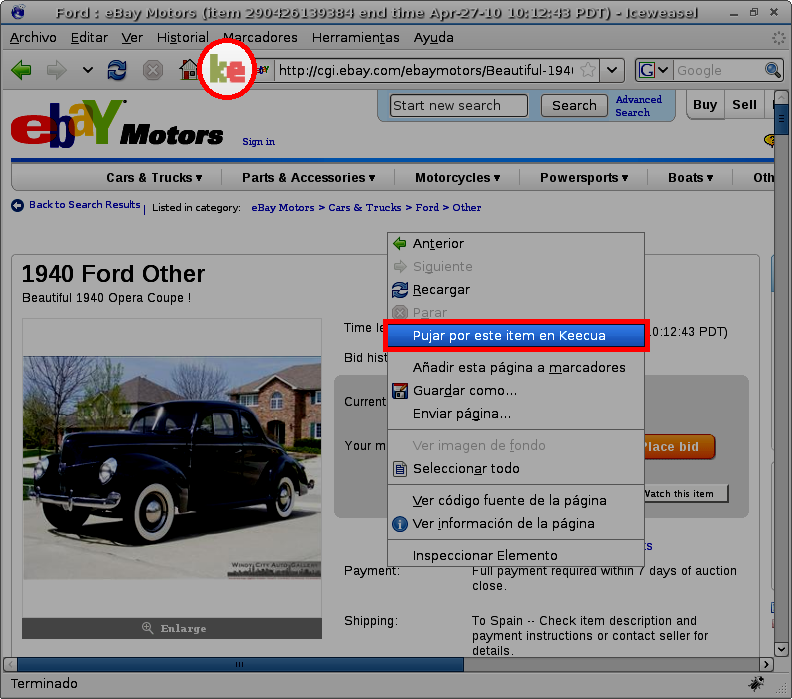Click the magnifier icon in Google search box
Screen dimensions: 792x699
[x=773, y=70]
